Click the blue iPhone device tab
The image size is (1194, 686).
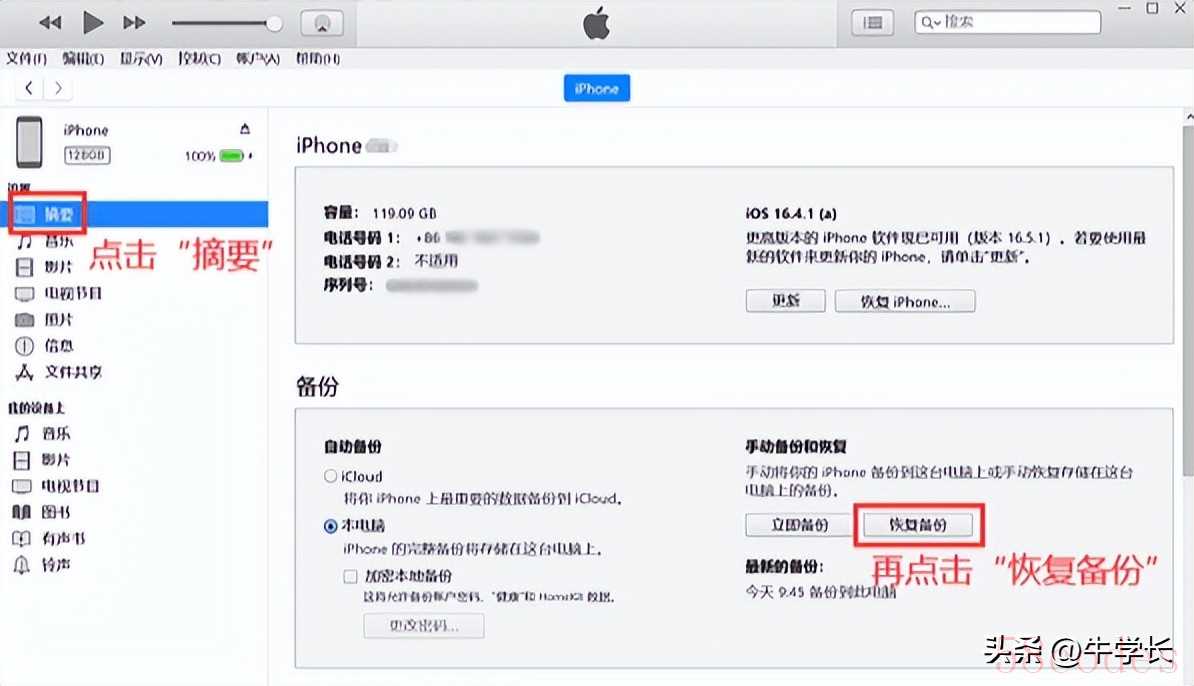click(x=596, y=88)
